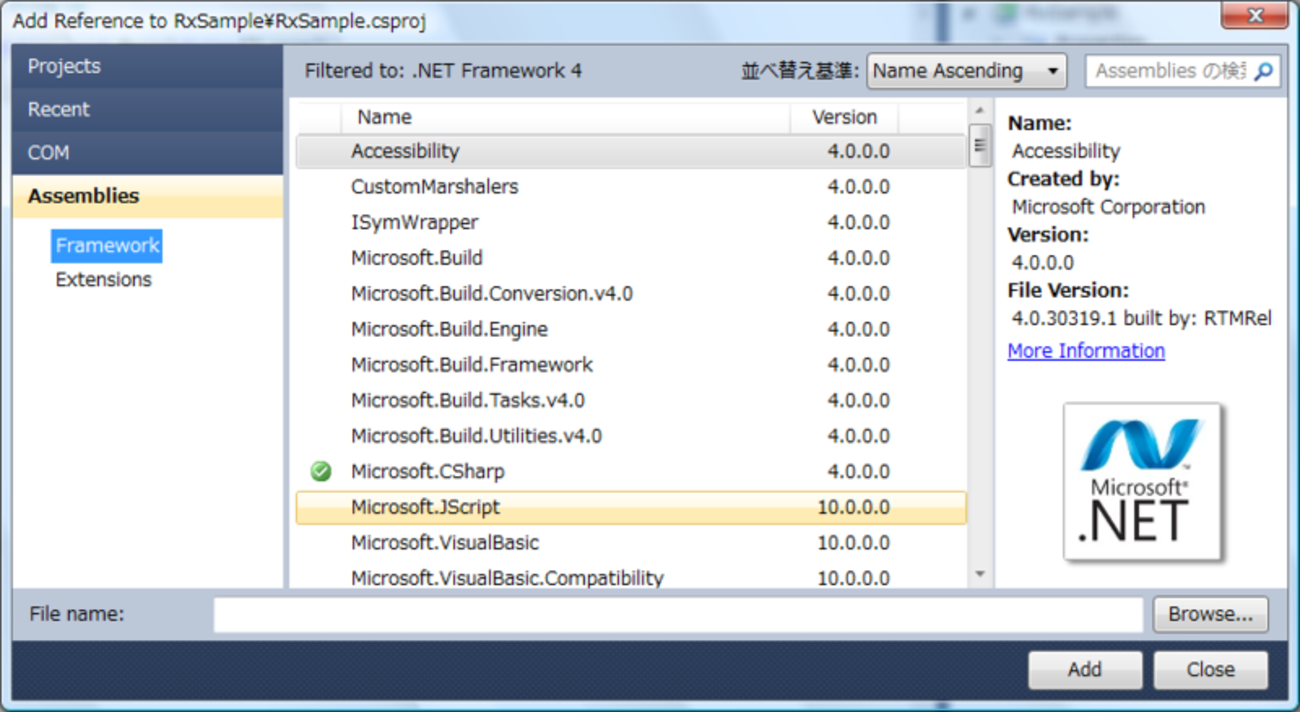Select Microsoft.VisualBasic.Compatibility in the list

[x=631, y=578]
